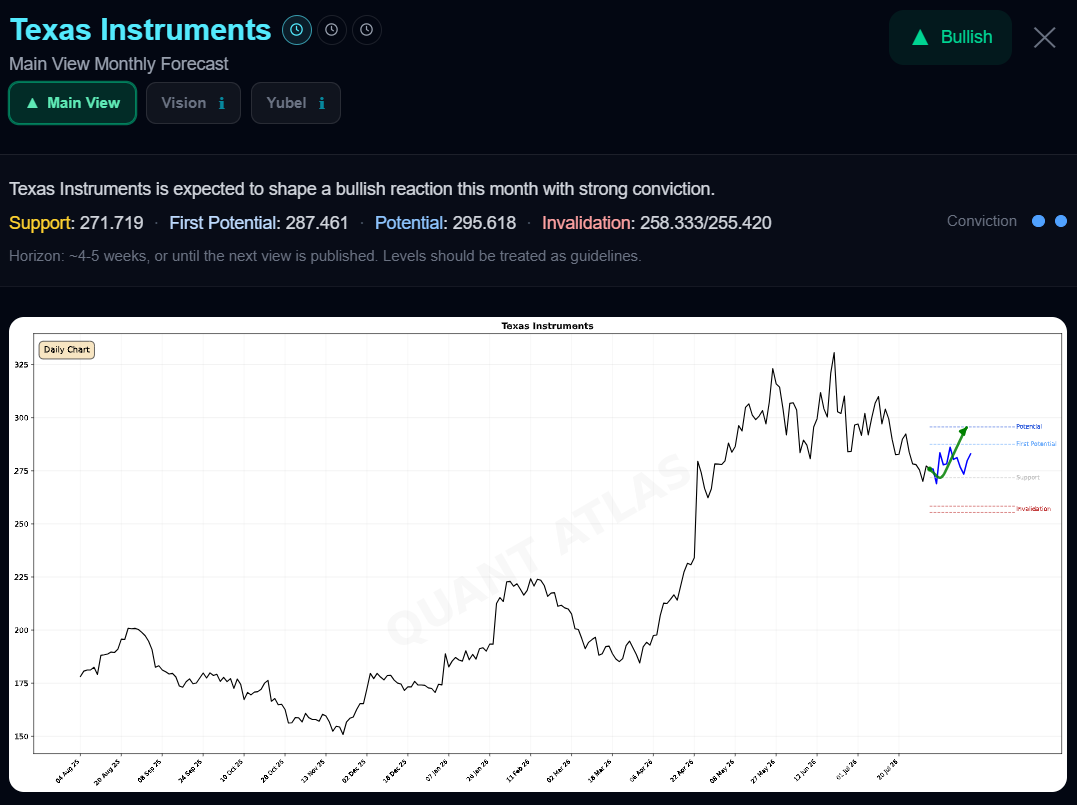The width and height of the screenshot is (1077, 805).
Task: Select the second clock history icon
Action: pyautogui.click(x=332, y=30)
